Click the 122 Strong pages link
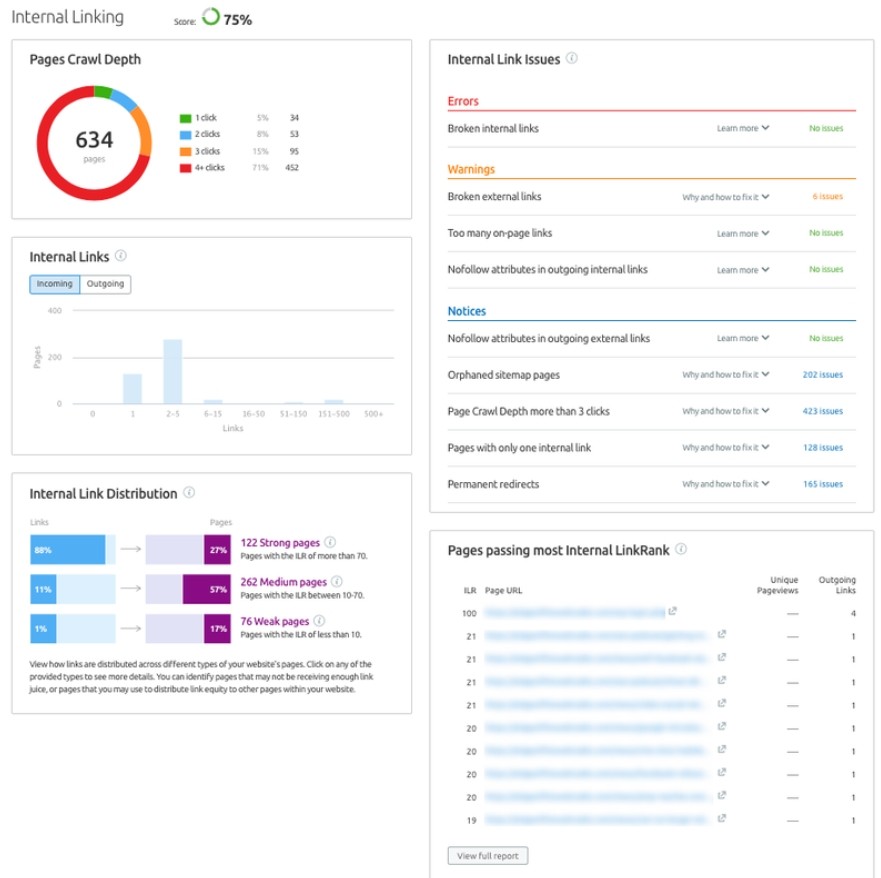 [280, 543]
